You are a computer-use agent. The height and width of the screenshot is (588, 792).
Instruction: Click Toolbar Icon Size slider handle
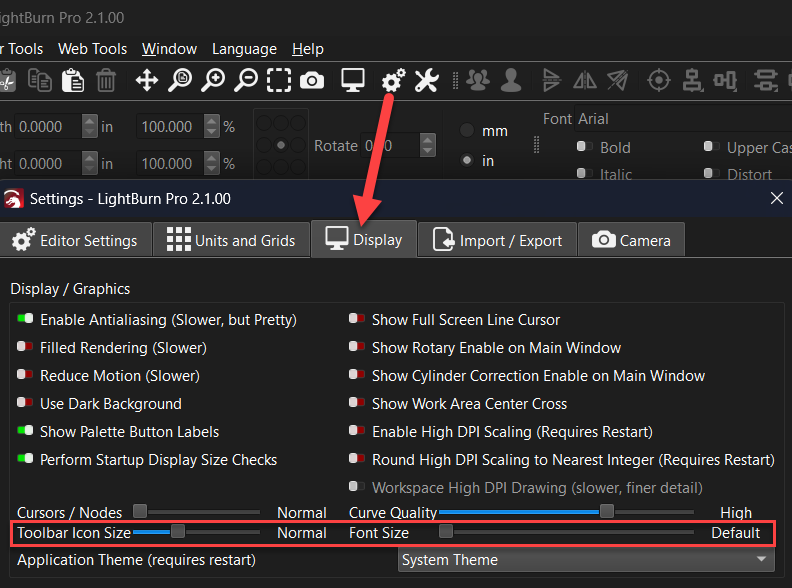click(178, 531)
